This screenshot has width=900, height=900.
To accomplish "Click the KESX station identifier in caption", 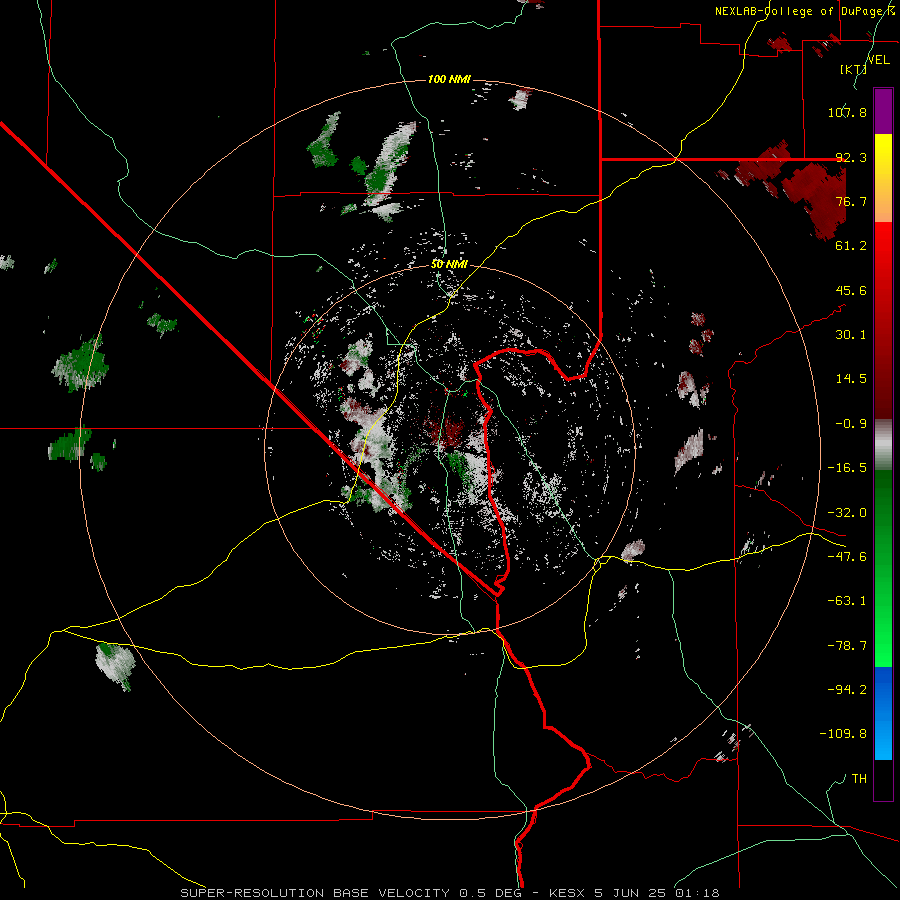I will point(568,893).
